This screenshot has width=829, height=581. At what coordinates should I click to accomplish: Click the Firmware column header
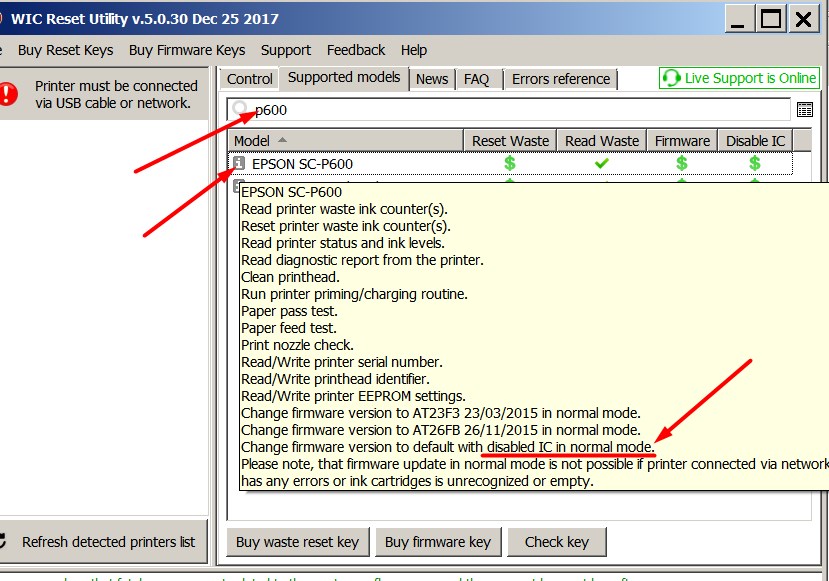682,141
